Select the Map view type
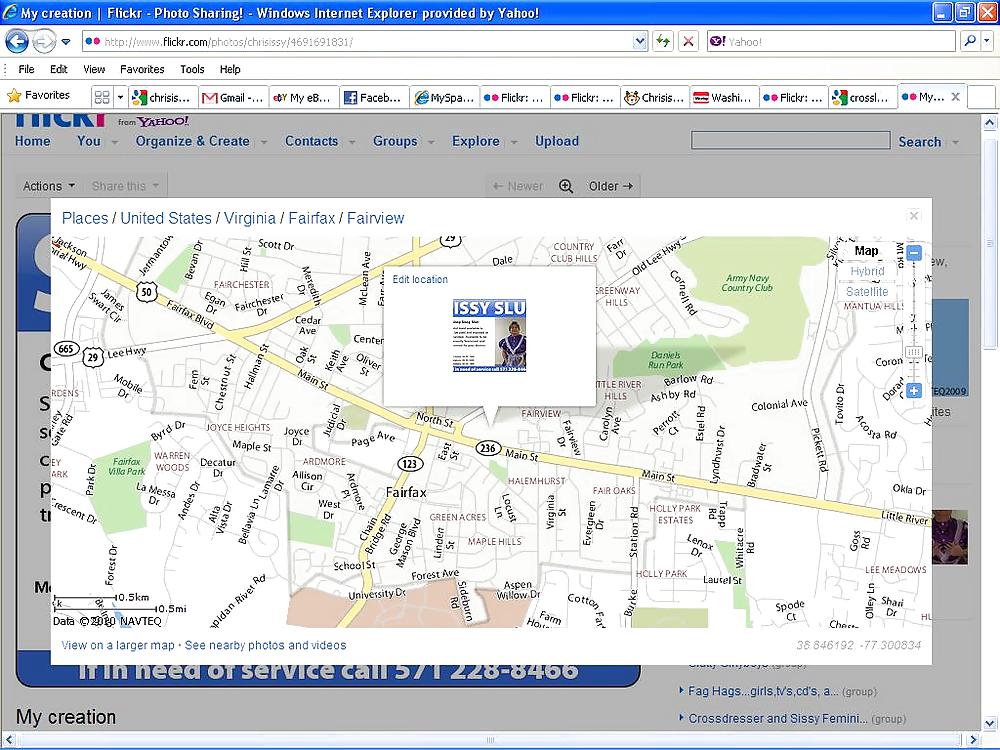 (x=866, y=251)
